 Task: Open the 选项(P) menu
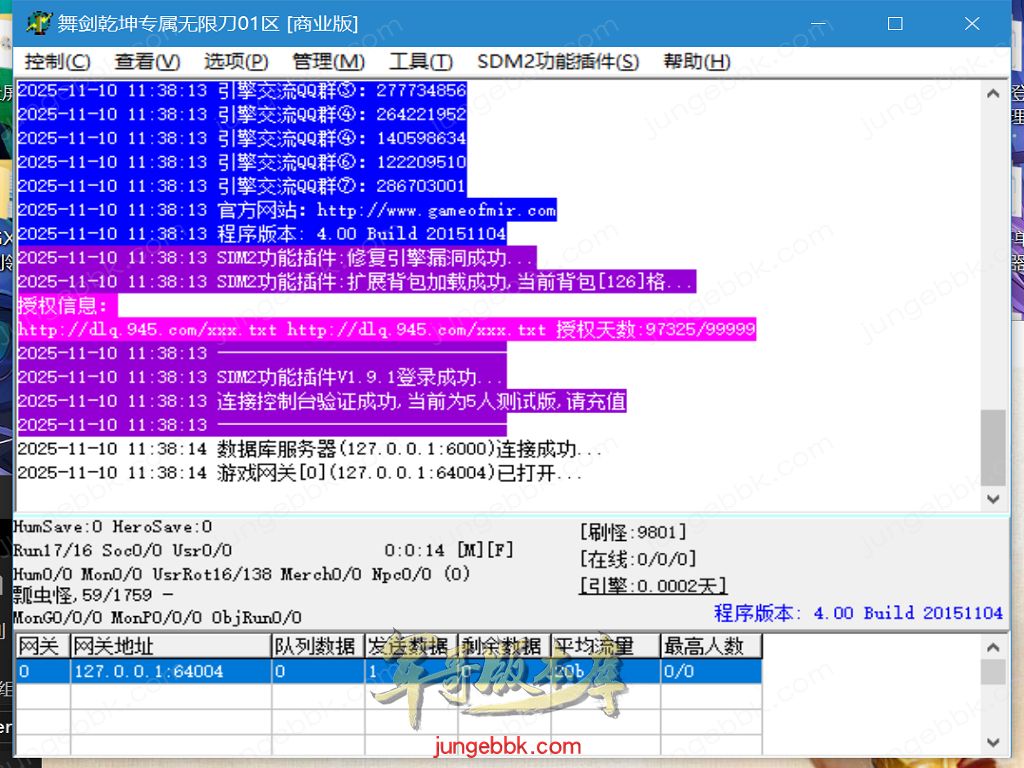point(236,62)
